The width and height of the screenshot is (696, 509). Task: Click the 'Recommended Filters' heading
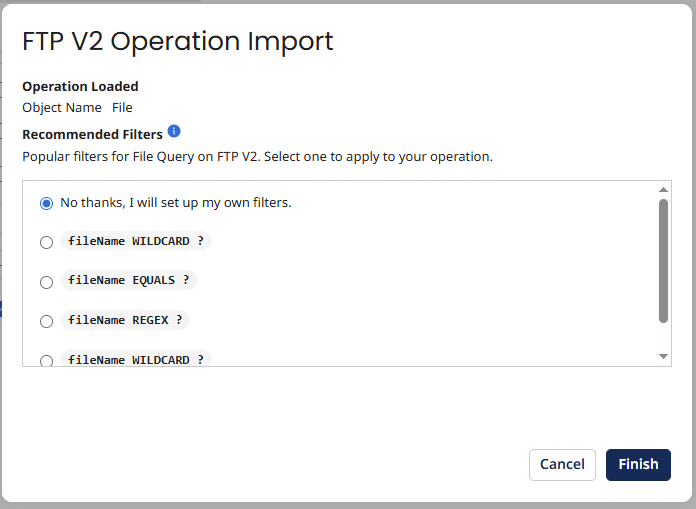pos(92,134)
